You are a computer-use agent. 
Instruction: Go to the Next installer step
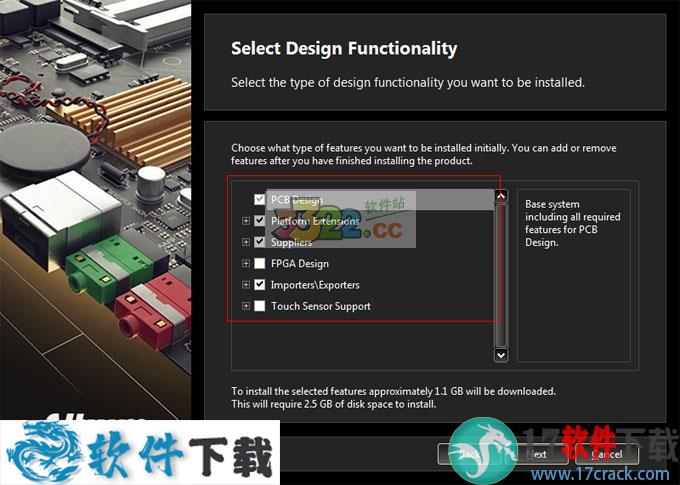tap(537, 454)
